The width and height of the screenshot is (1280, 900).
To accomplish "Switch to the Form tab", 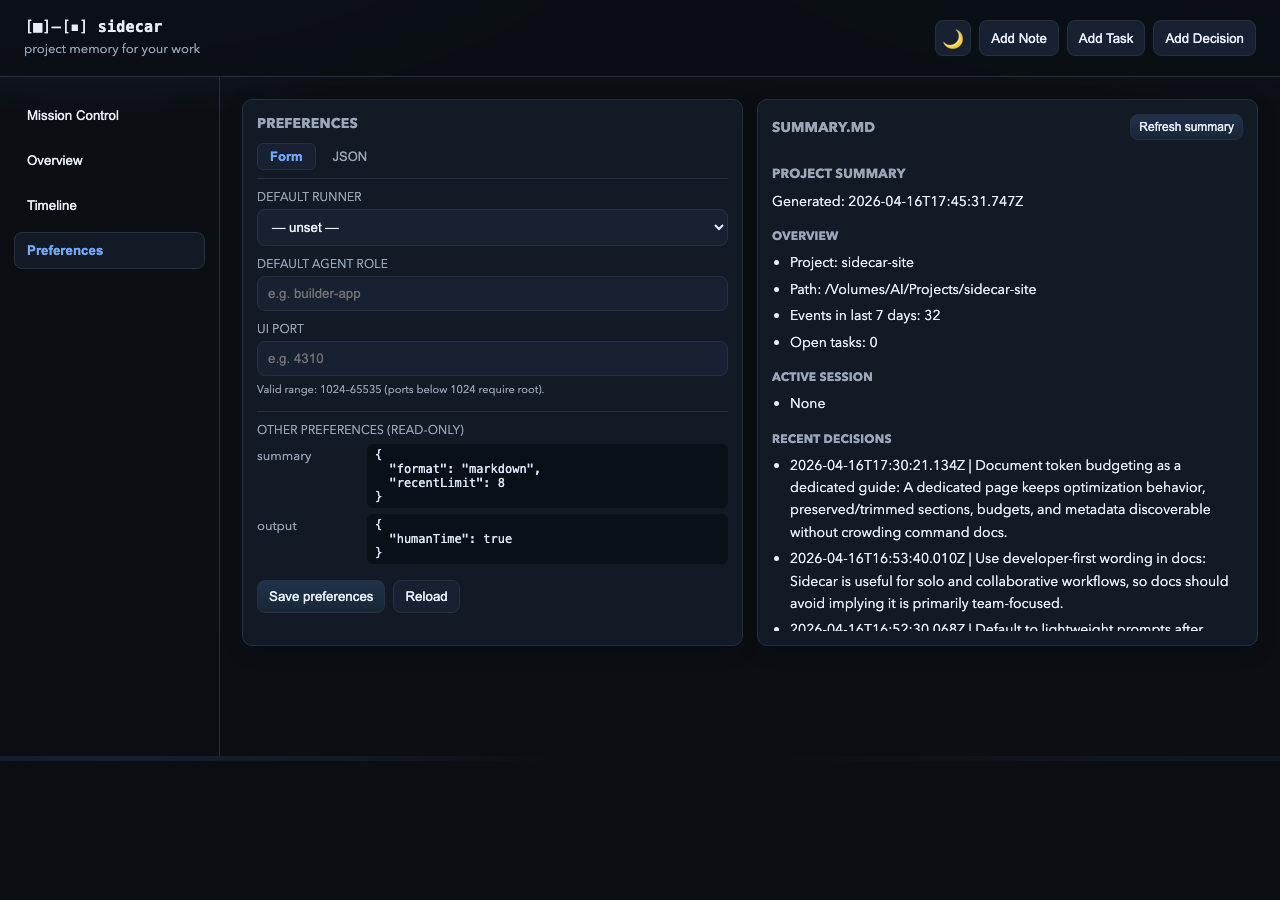I will pyautogui.click(x=286, y=157).
